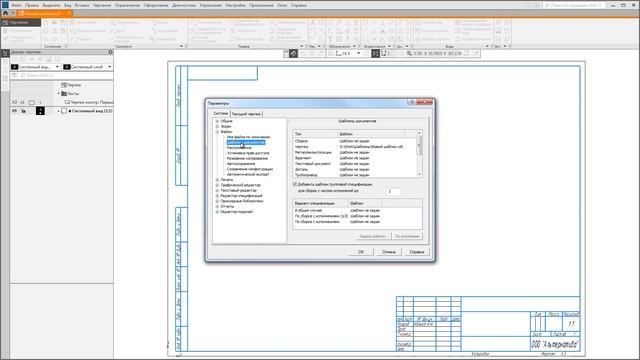Image resolution: width=640 pixels, height=360 pixels.
Task: Select the Текстовый документ template row
Action: 354,164
